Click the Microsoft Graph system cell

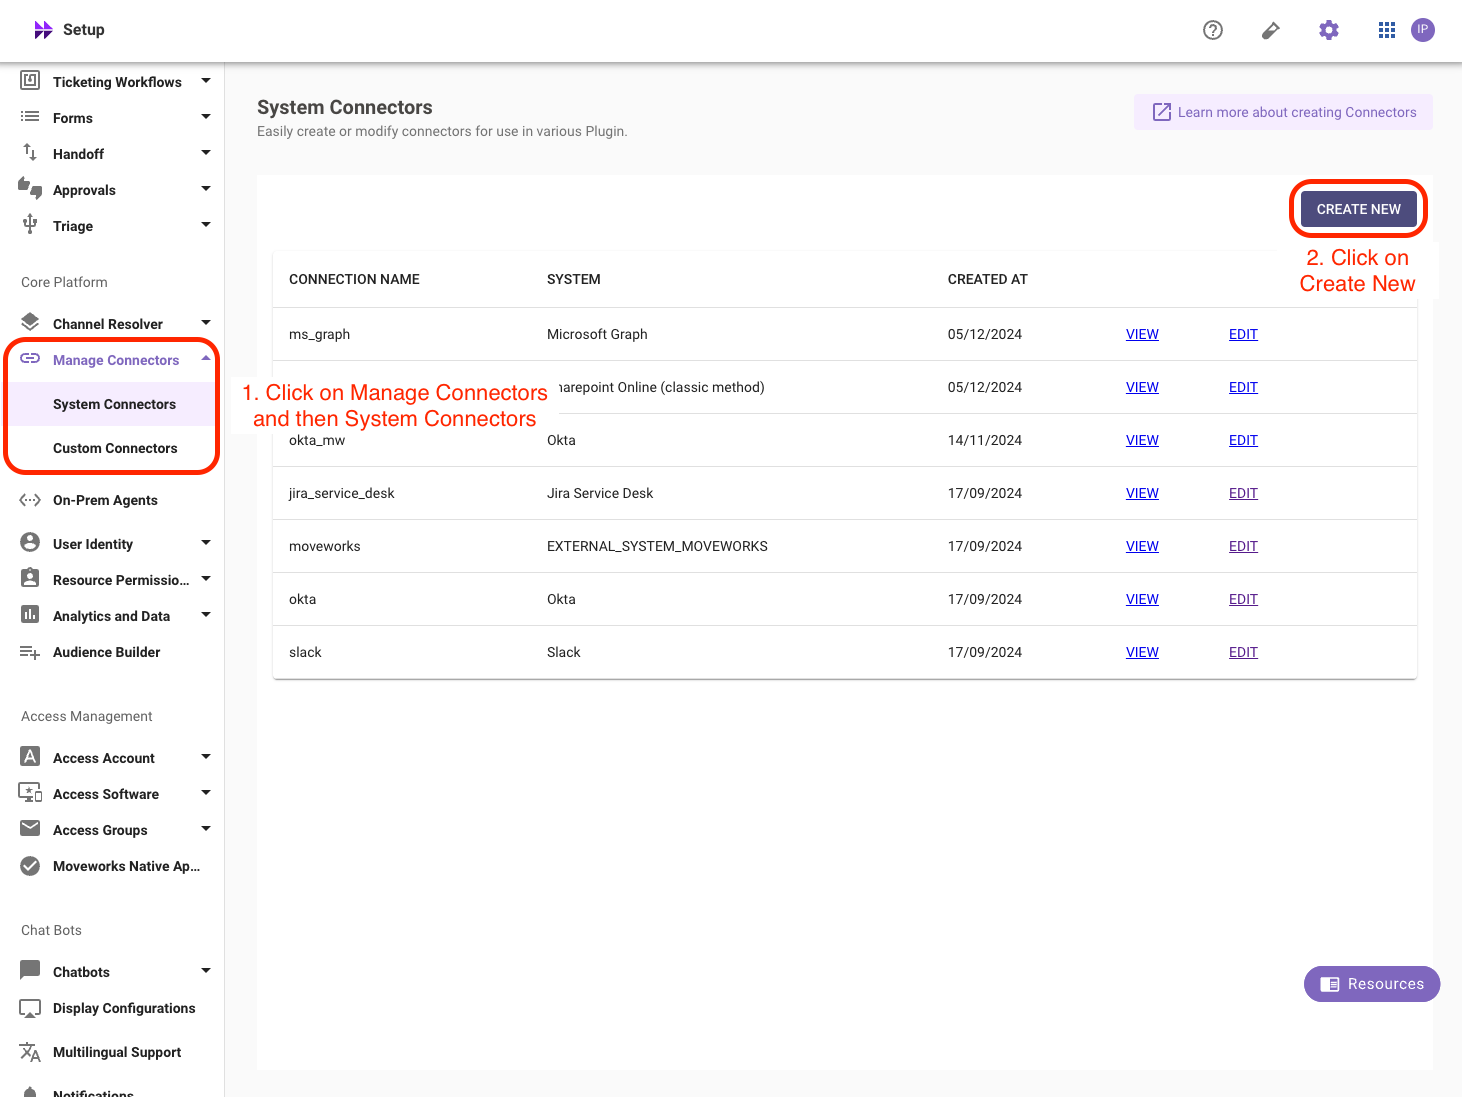tap(597, 334)
